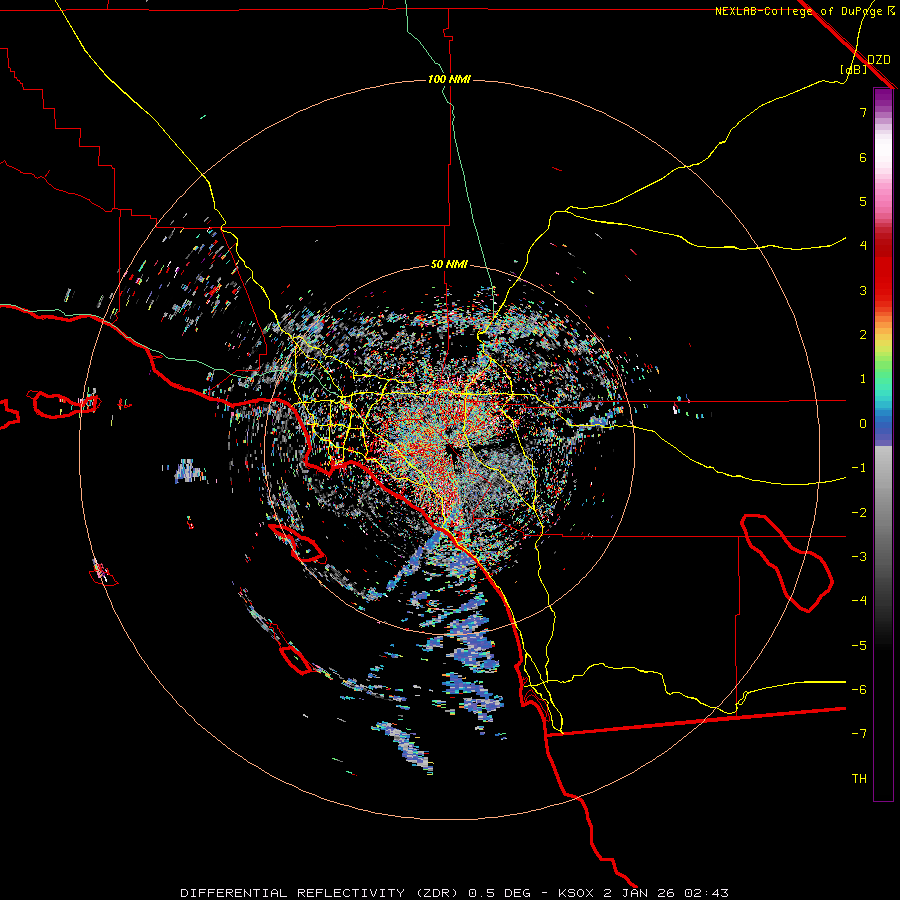Click the Salton Sea outline on the map

point(786,563)
